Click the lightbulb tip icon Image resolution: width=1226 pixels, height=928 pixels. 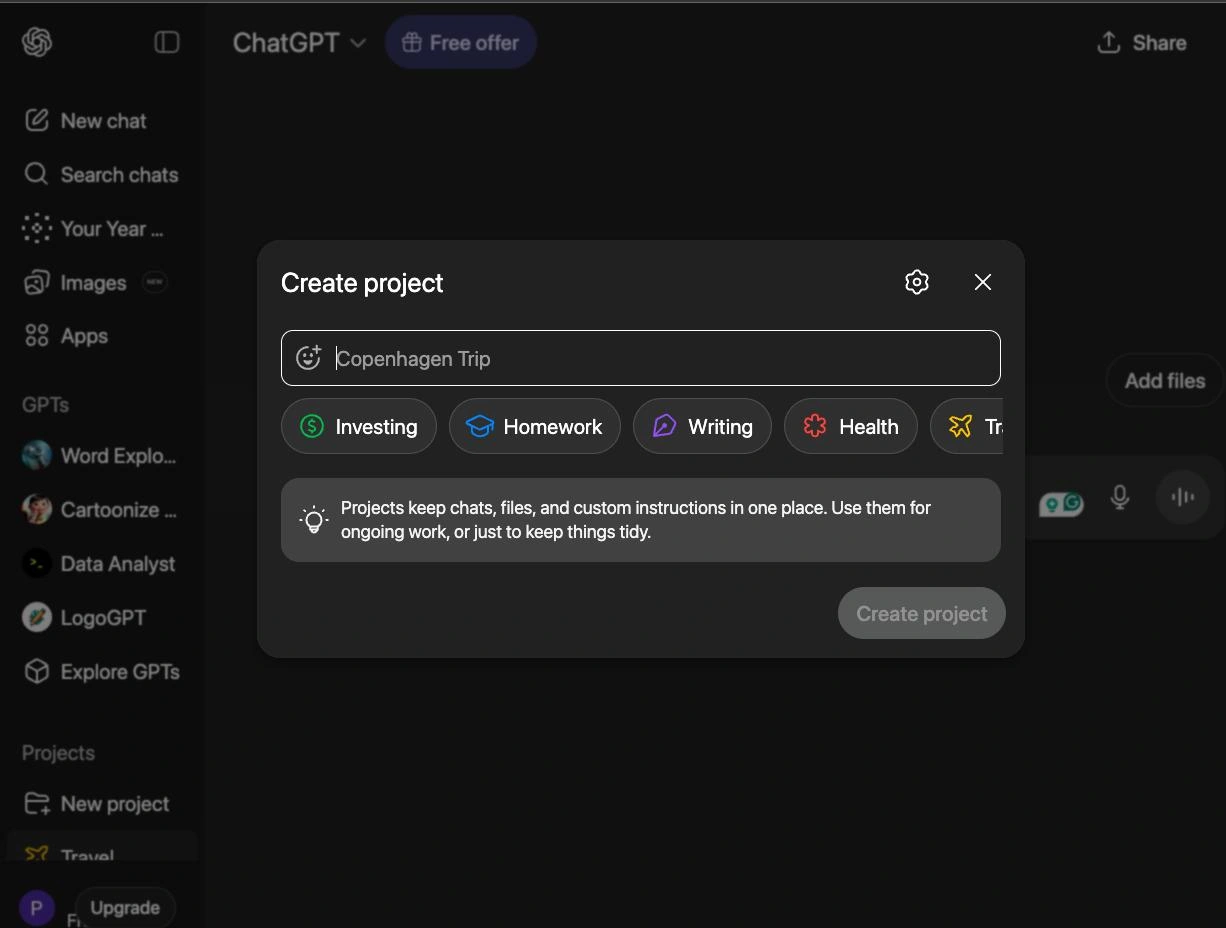(314, 519)
